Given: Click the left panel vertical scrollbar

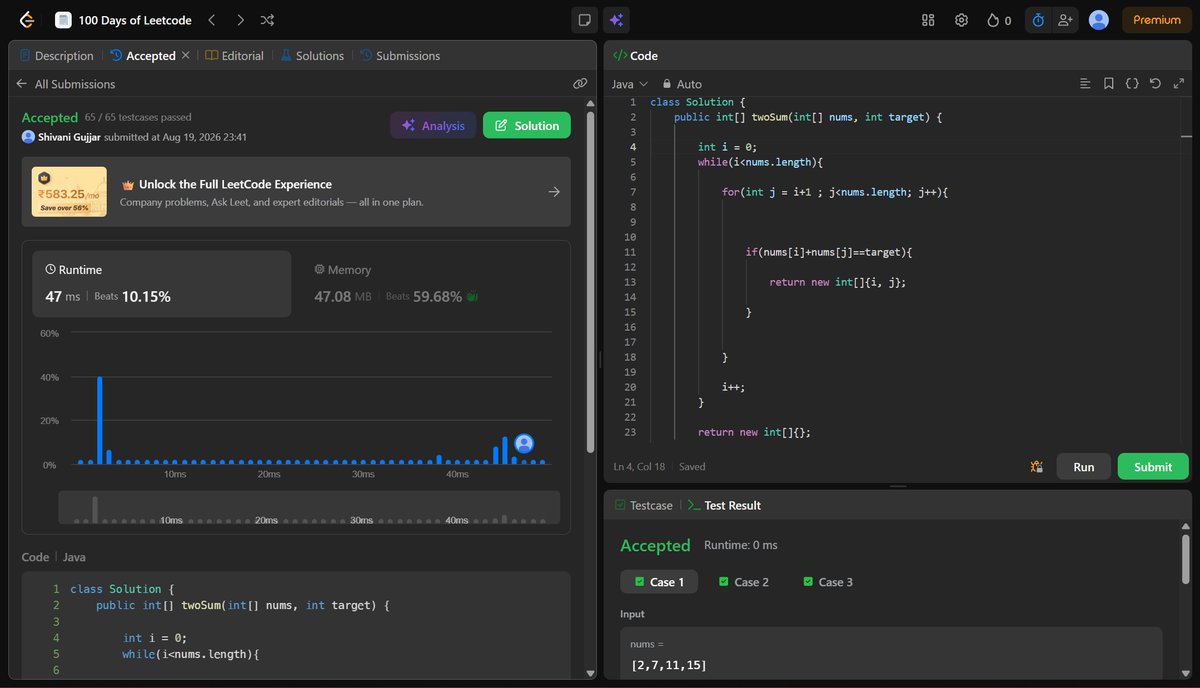Looking at the screenshot, I should pos(590,280).
